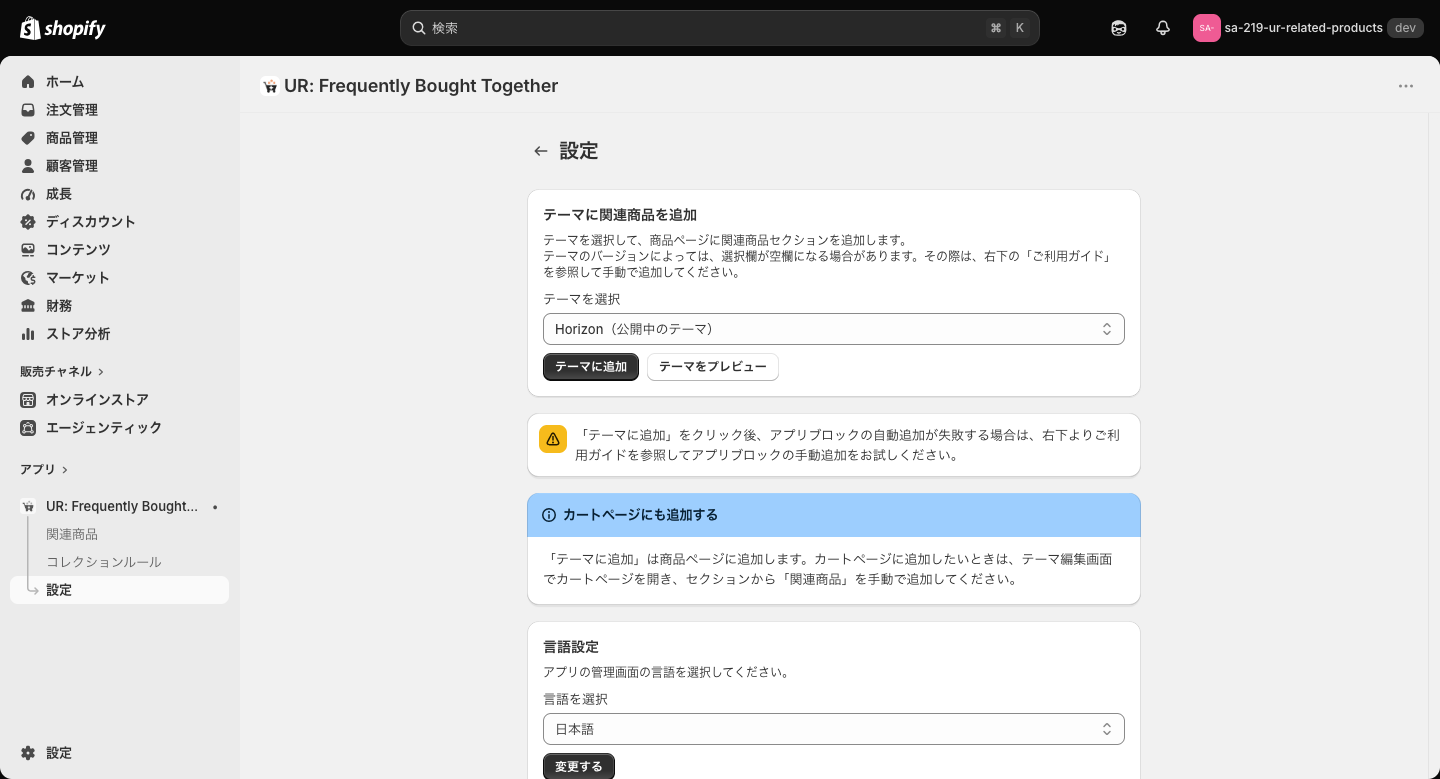Open the 言語を選択 日本語 dropdown
This screenshot has height=779, width=1440.
pyautogui.click(x=834, y=729)
